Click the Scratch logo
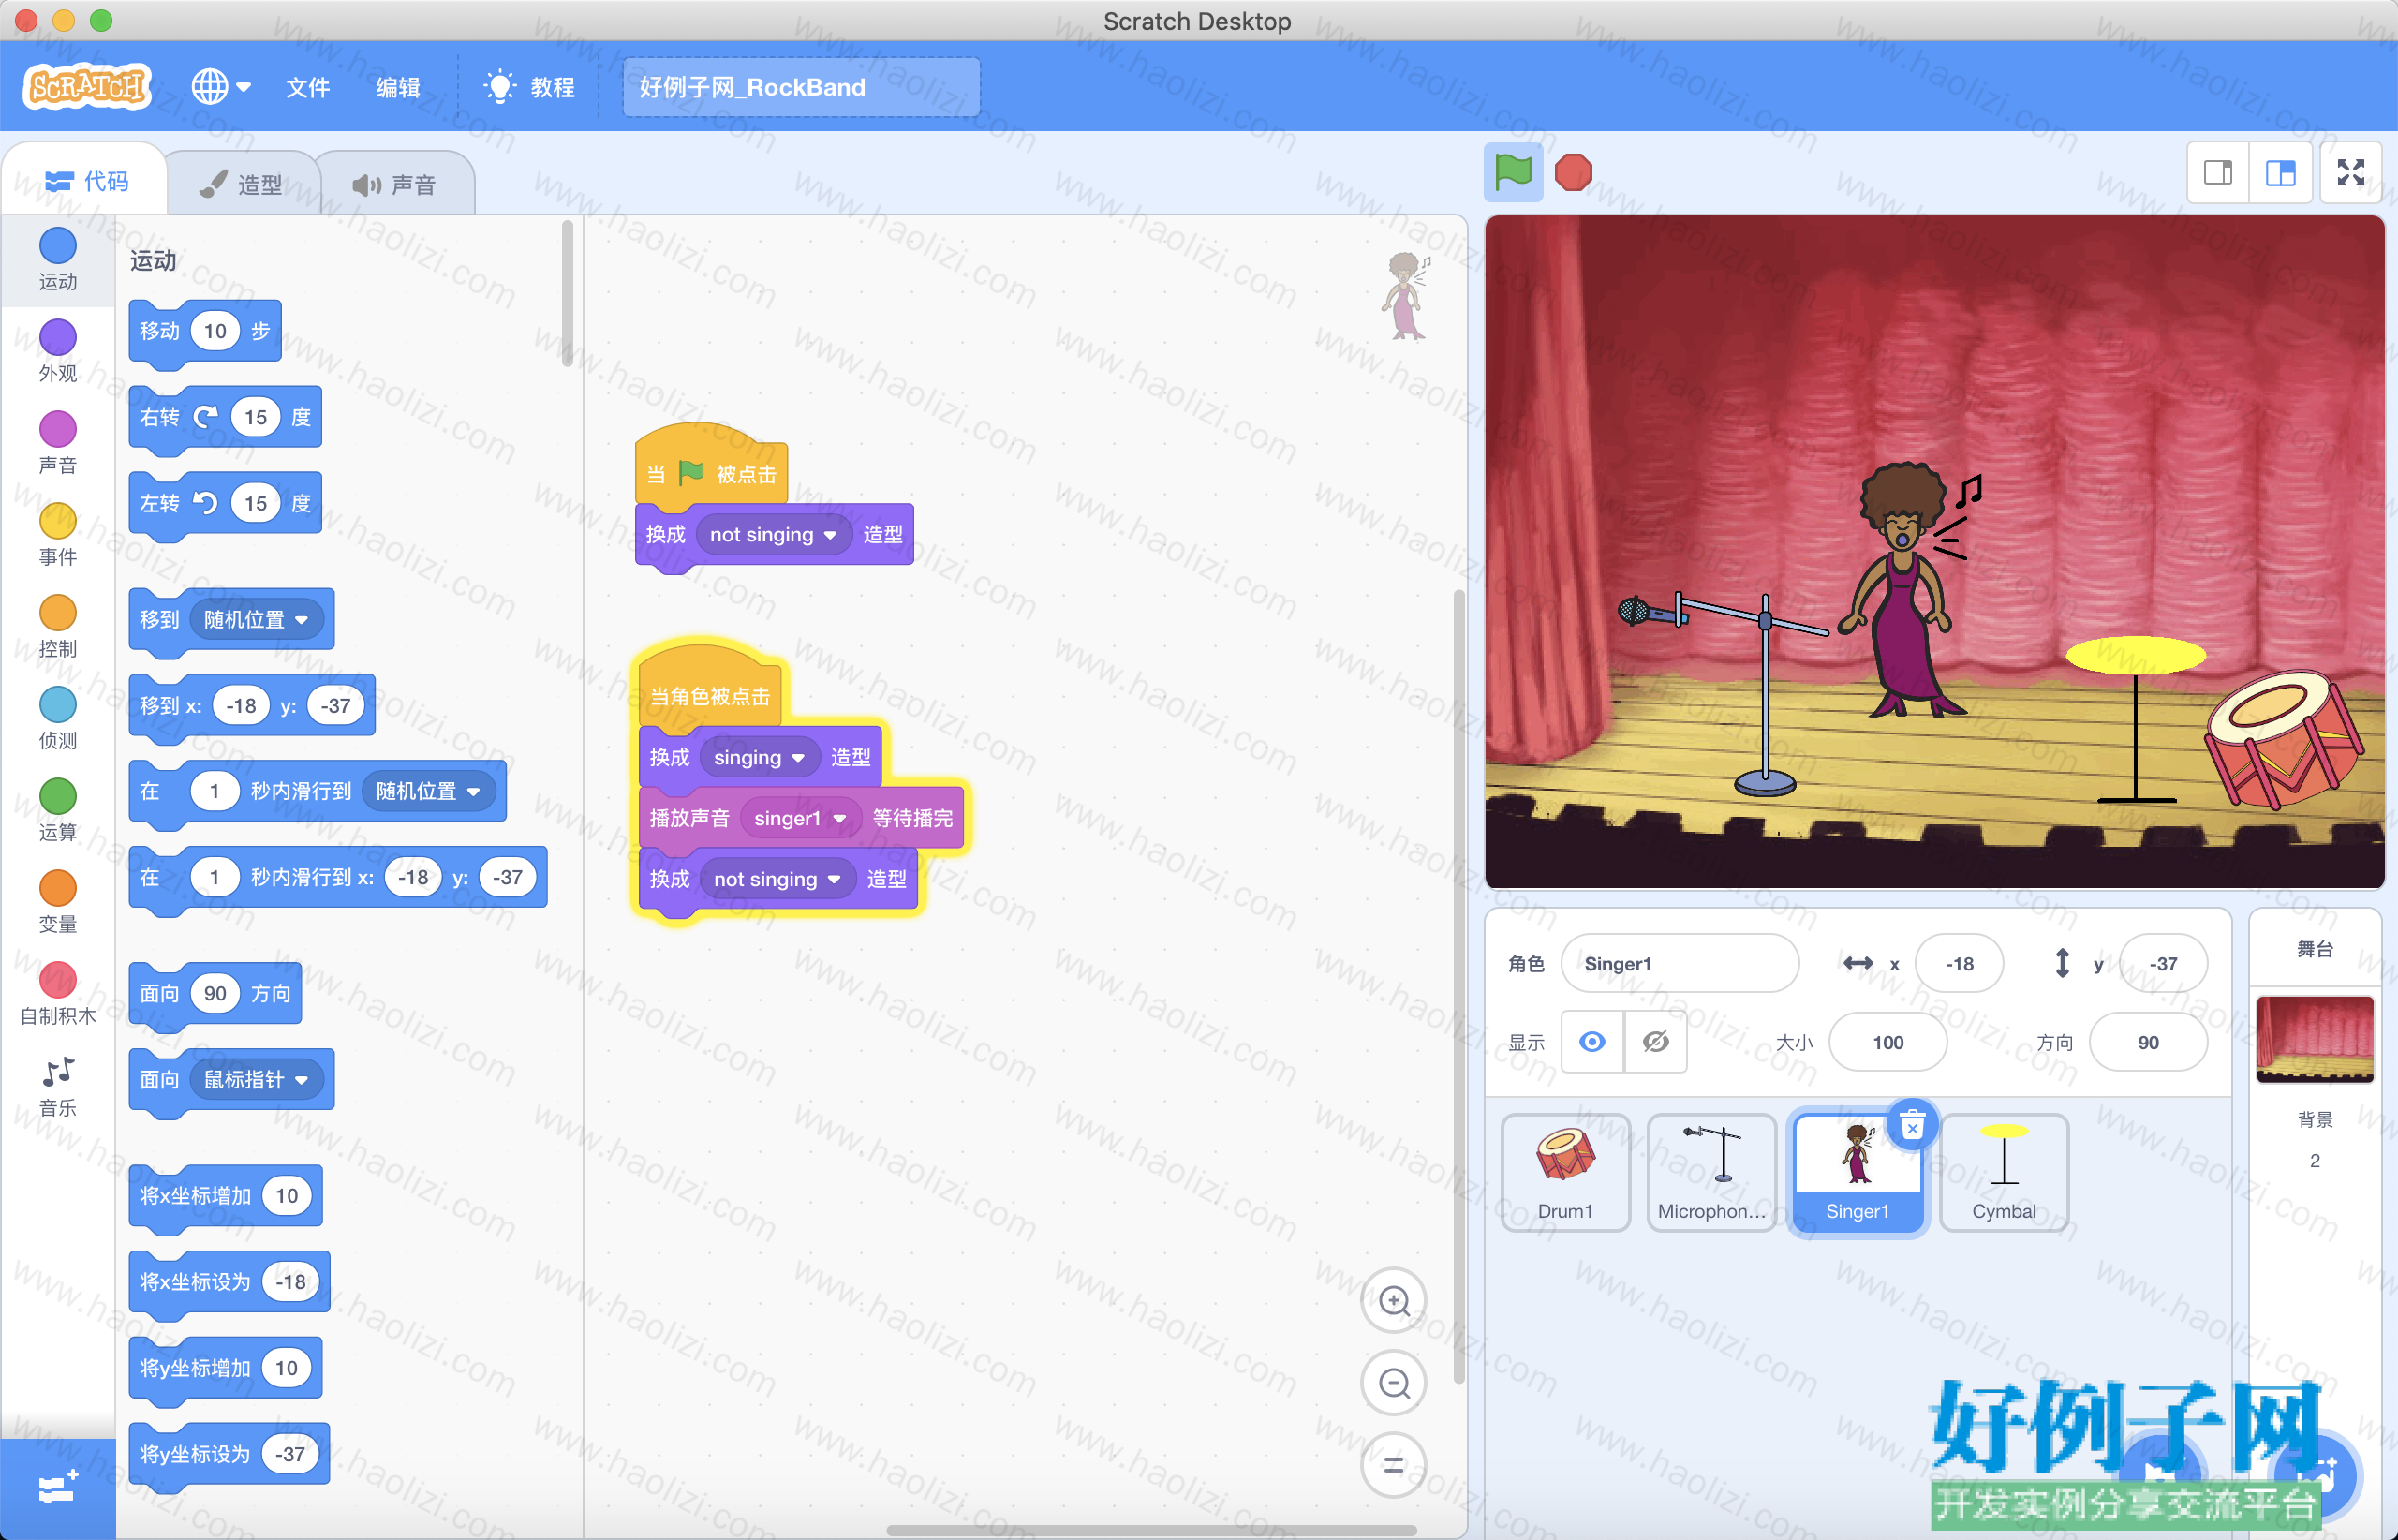This screenshot has height=1540, width=2398. (87, 87)
